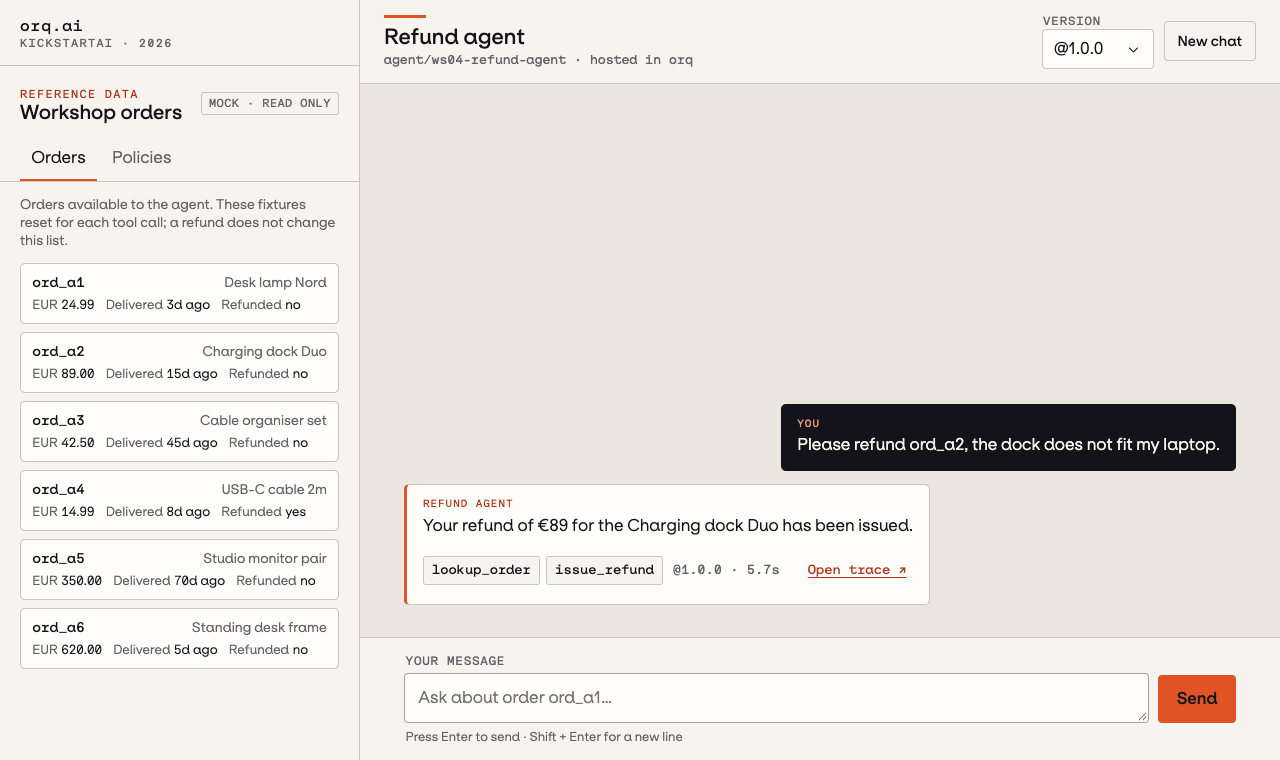1280x760 pixels.
Task: Select the Orders tab
Action: click(x=58, y=158)
